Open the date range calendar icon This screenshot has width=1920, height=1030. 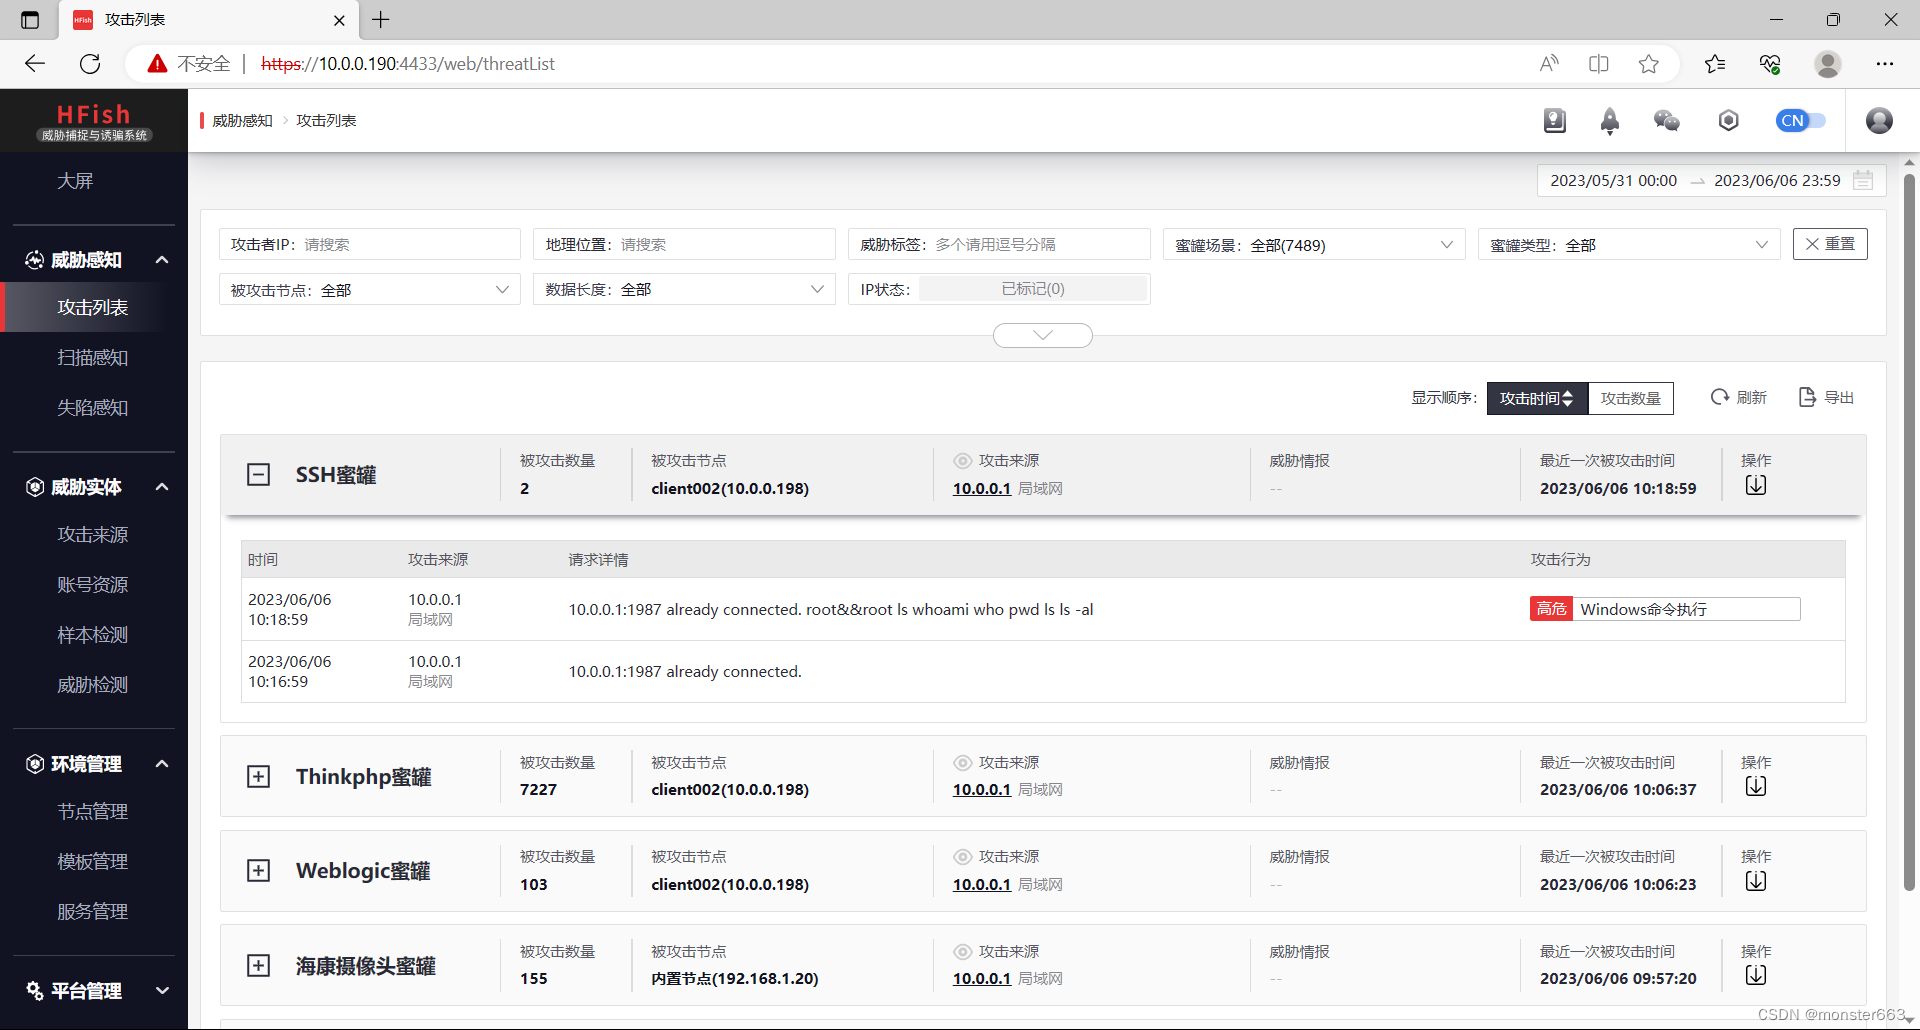1863,181
